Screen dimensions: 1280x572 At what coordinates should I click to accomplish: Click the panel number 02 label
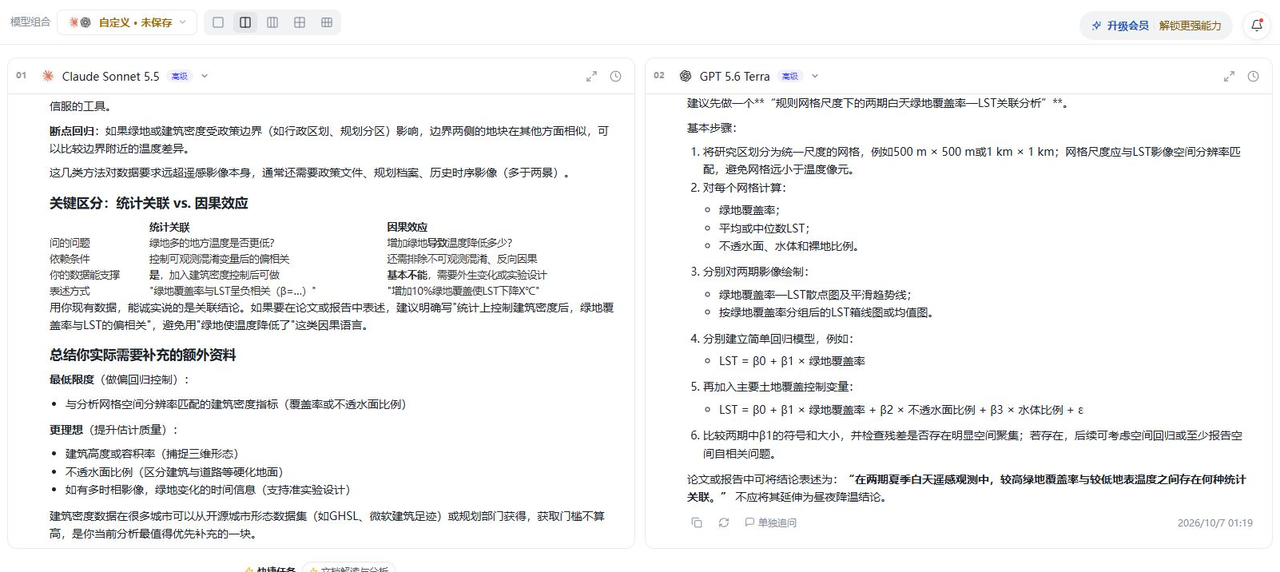(x=659, y=76)
